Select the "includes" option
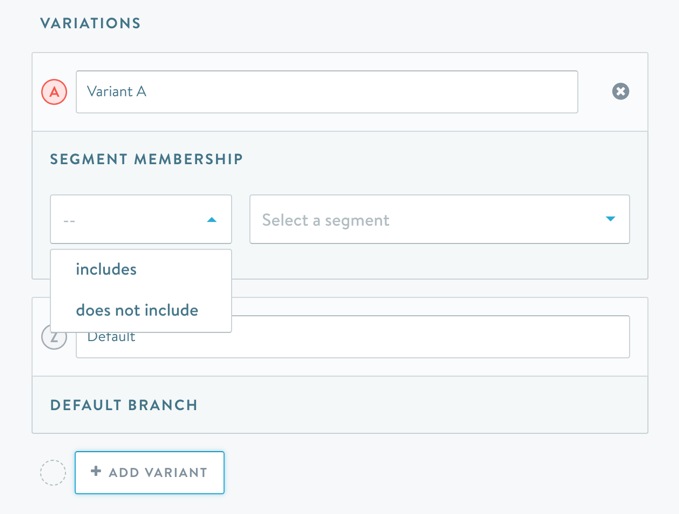 (x=106, y=270)
